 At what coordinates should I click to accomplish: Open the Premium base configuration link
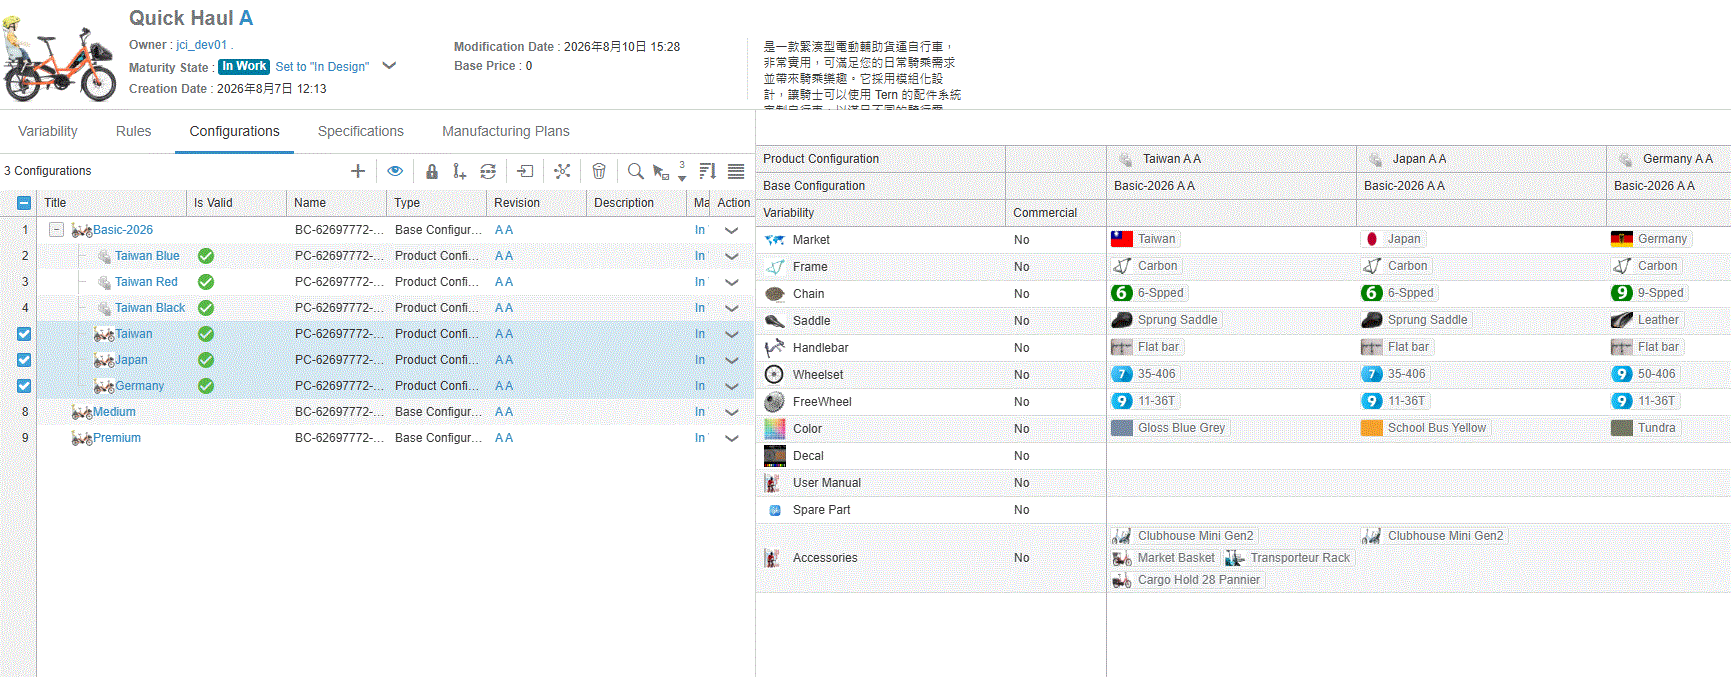click(117, 438)
